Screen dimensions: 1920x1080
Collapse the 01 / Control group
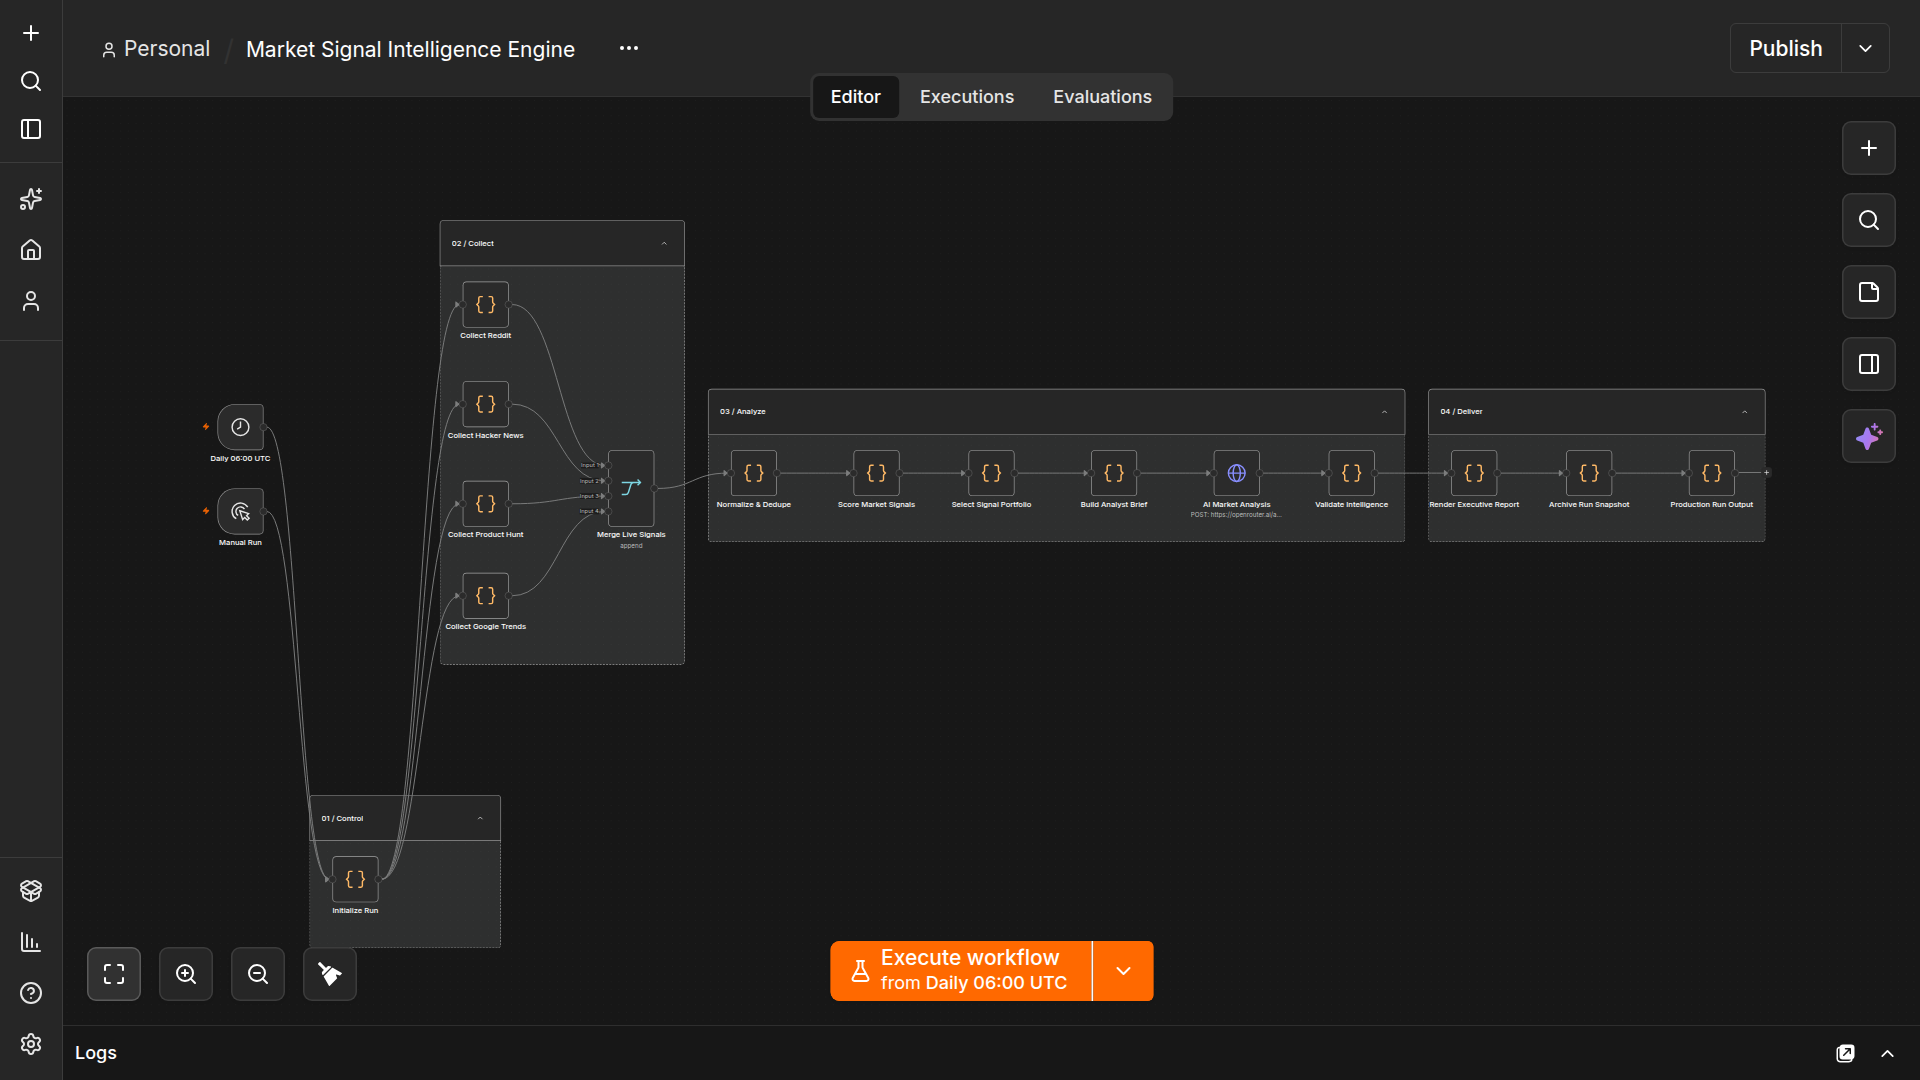480,819
